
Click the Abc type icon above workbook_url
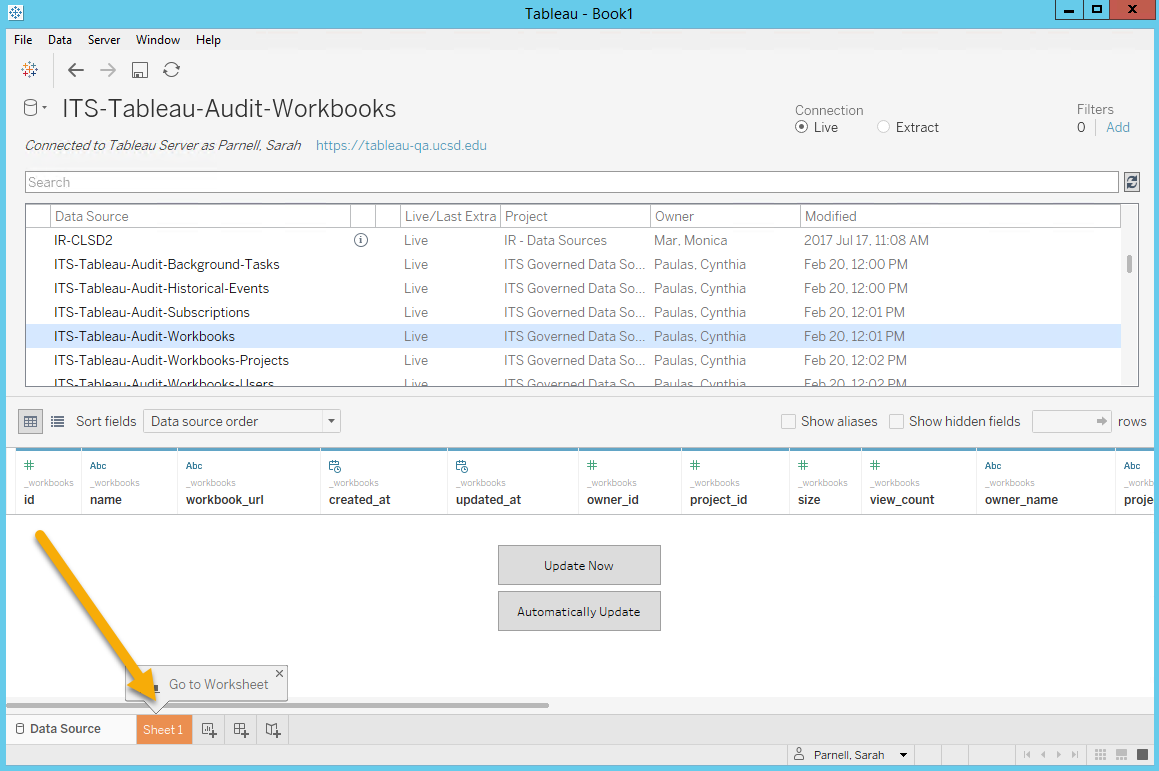click(194, 466)
